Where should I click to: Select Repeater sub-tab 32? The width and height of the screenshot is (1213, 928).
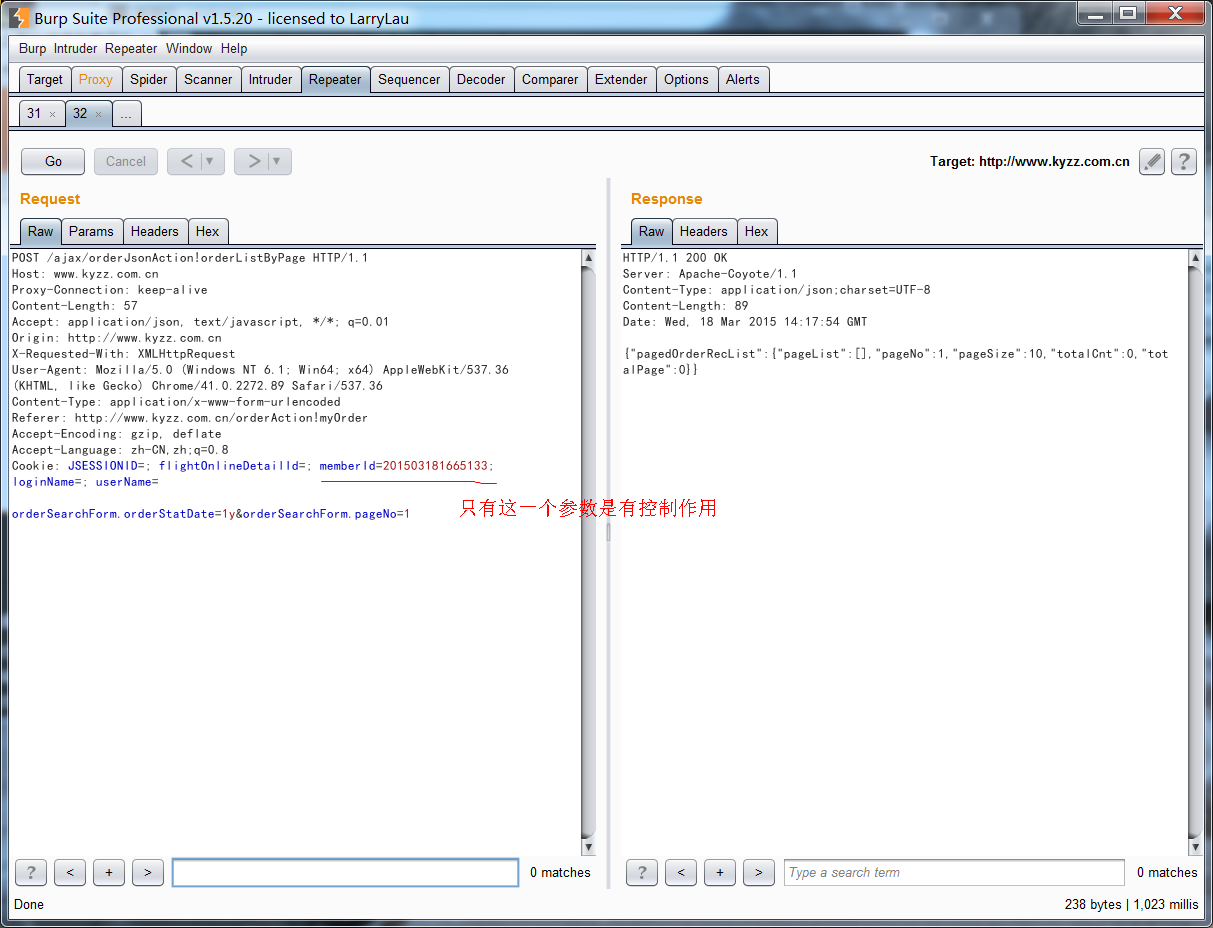coord(80,113)
